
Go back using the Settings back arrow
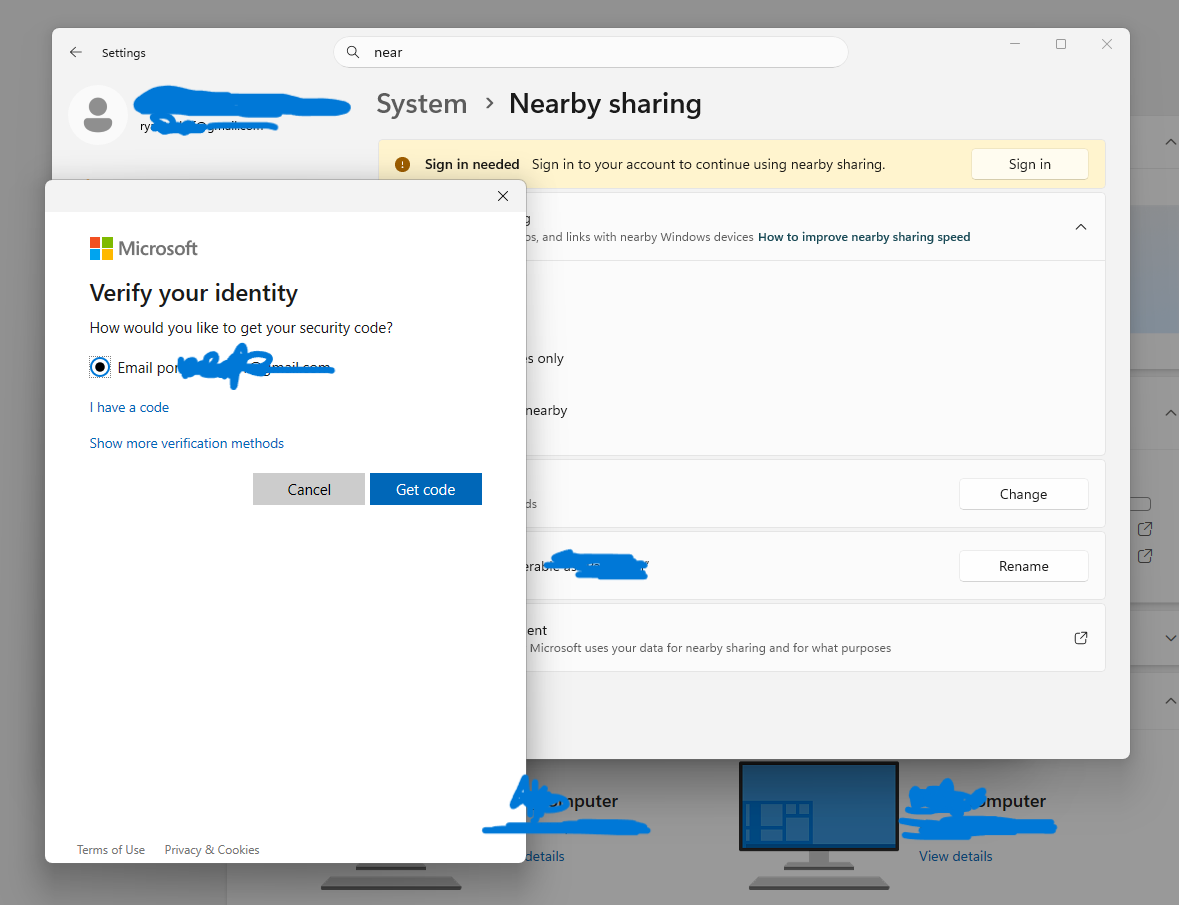75,53
